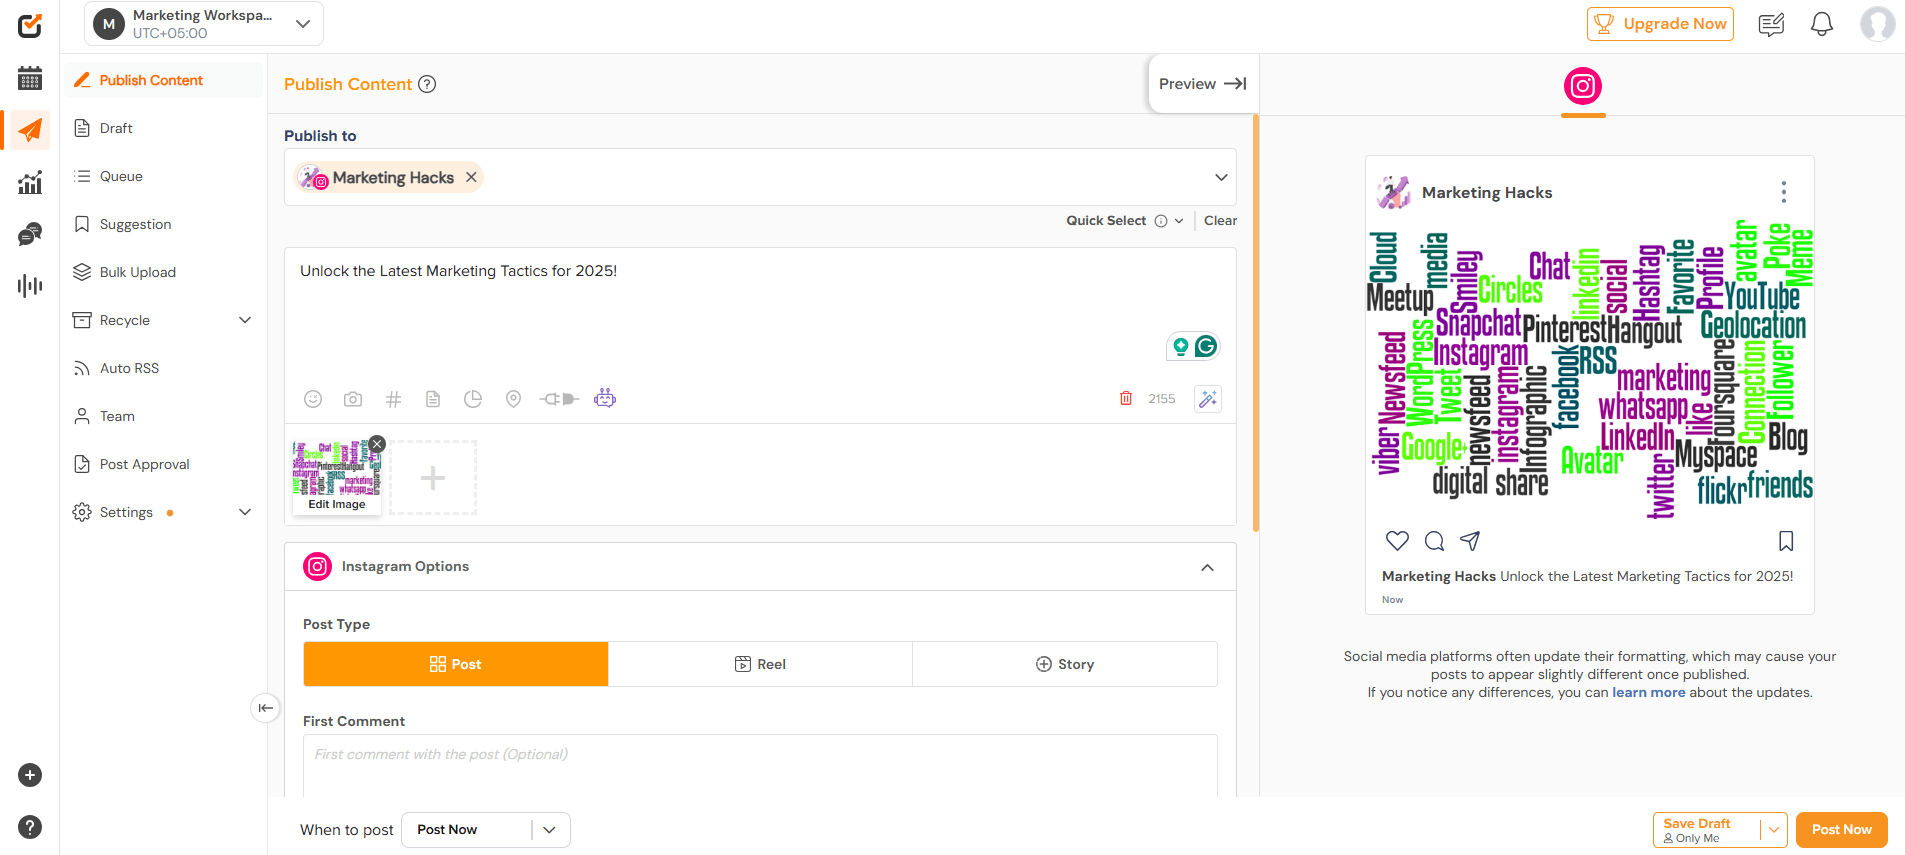The width and height of the screenshot is (1905, 855).
Task: Collapse the Instagram Options section
Action: 1207,567
